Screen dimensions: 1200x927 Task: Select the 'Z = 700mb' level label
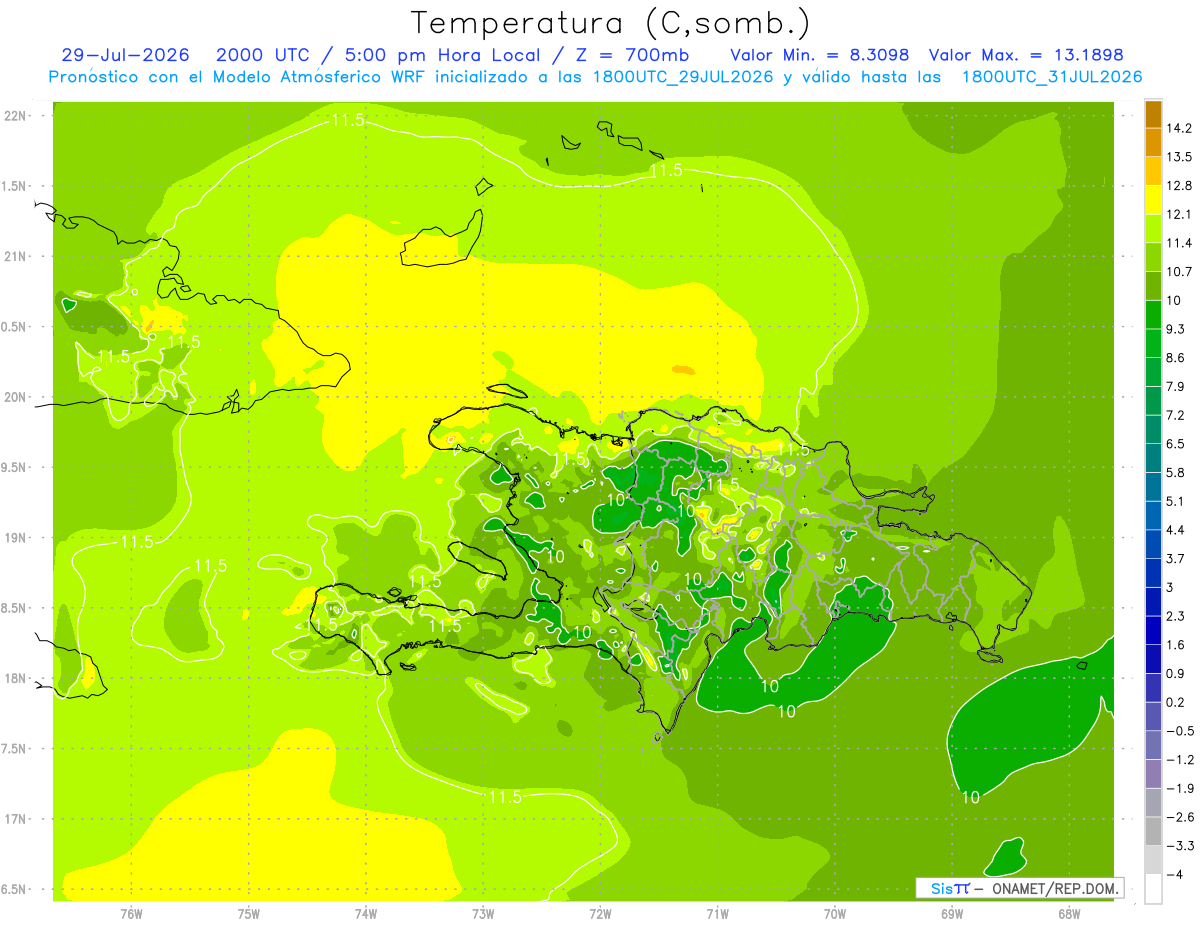click(x=633, y=54)
